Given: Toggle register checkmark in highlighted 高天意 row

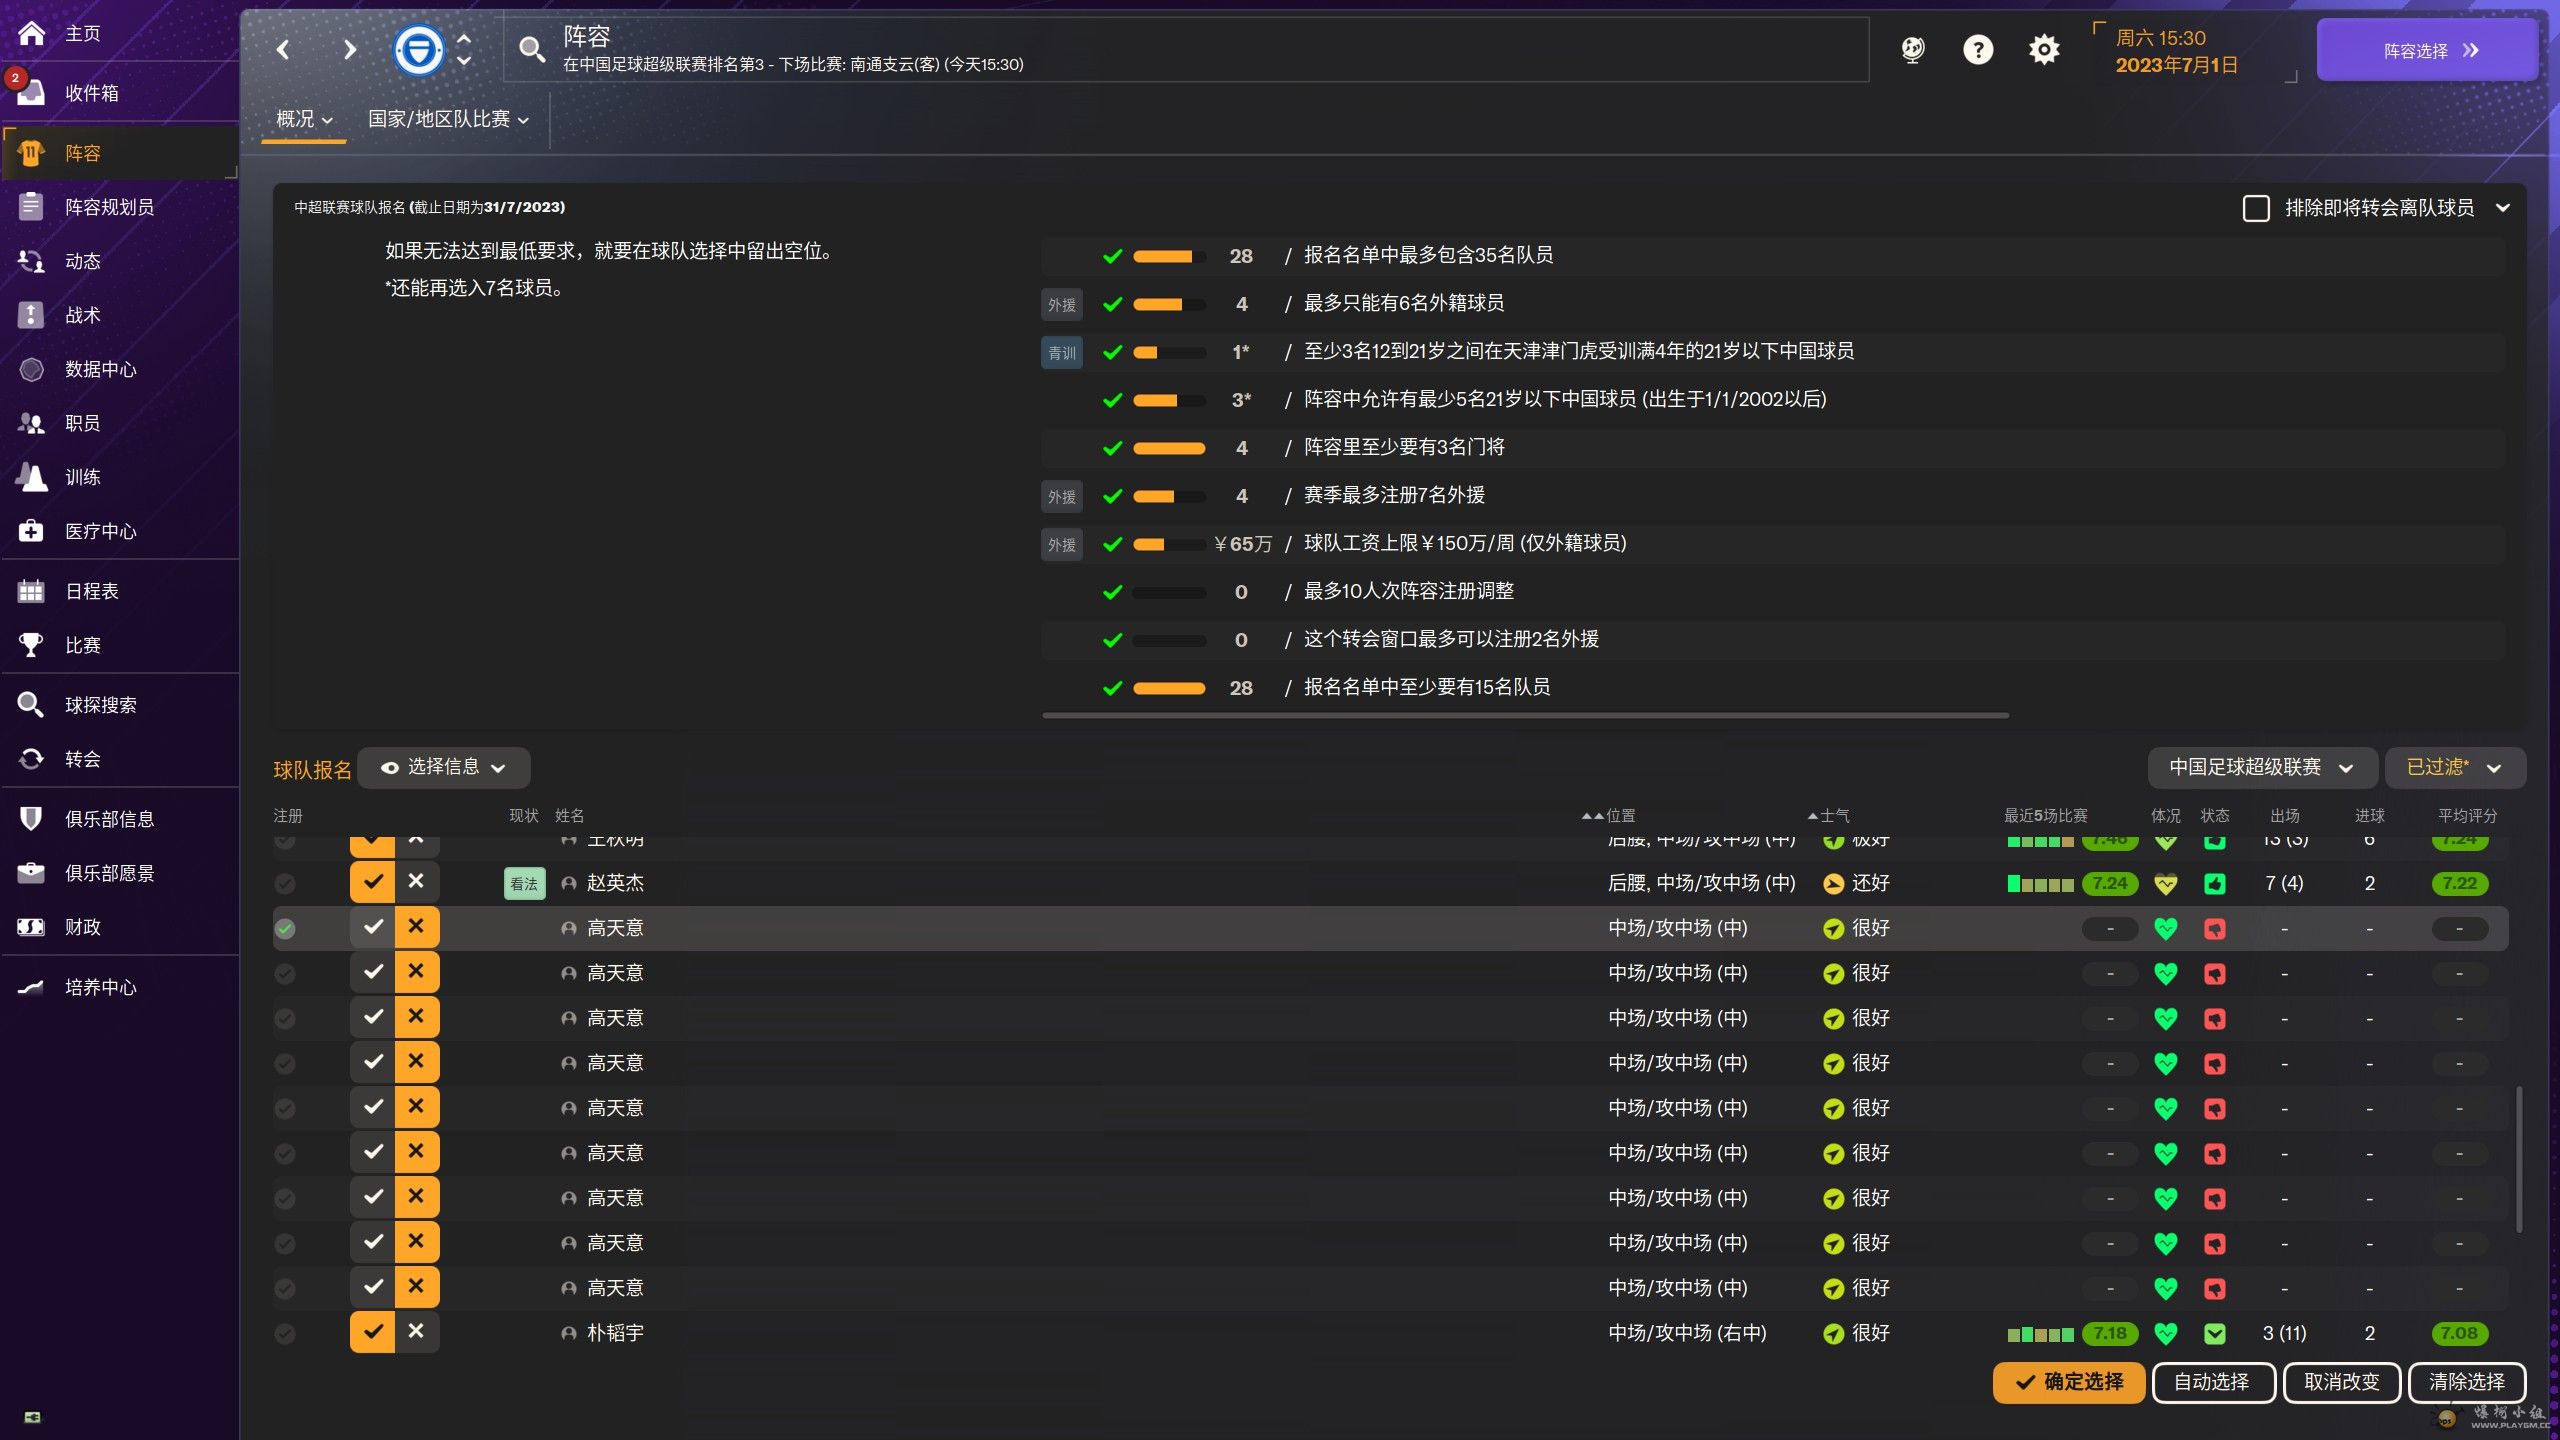Looking at the screenshot, I should coord(372,928).
